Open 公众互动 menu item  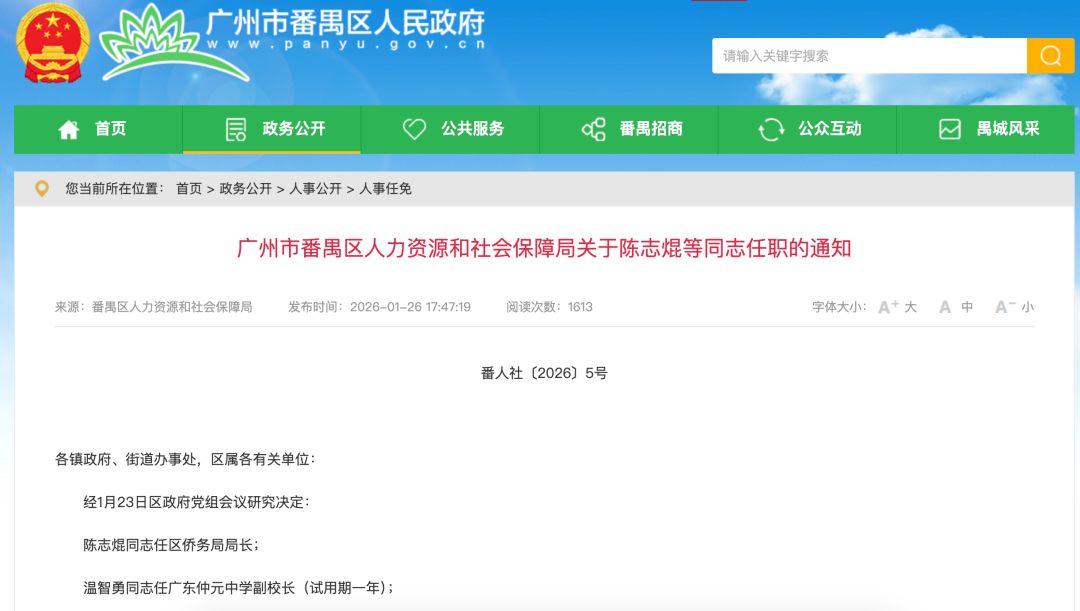click(829, 129)
